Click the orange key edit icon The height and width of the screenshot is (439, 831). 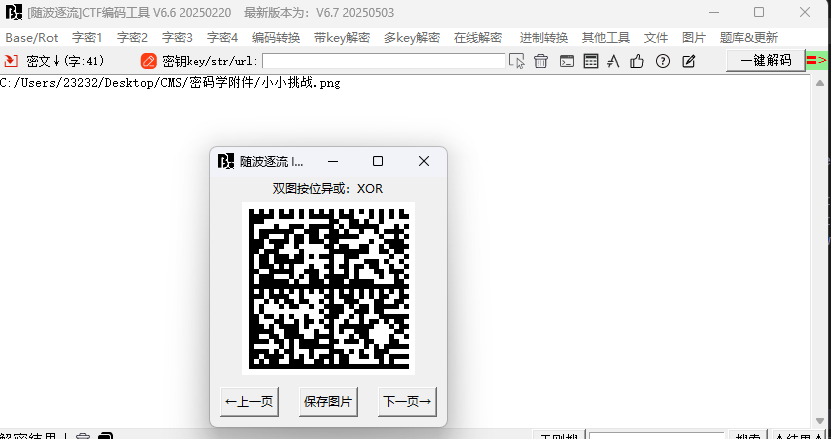[x=149, y=61]
